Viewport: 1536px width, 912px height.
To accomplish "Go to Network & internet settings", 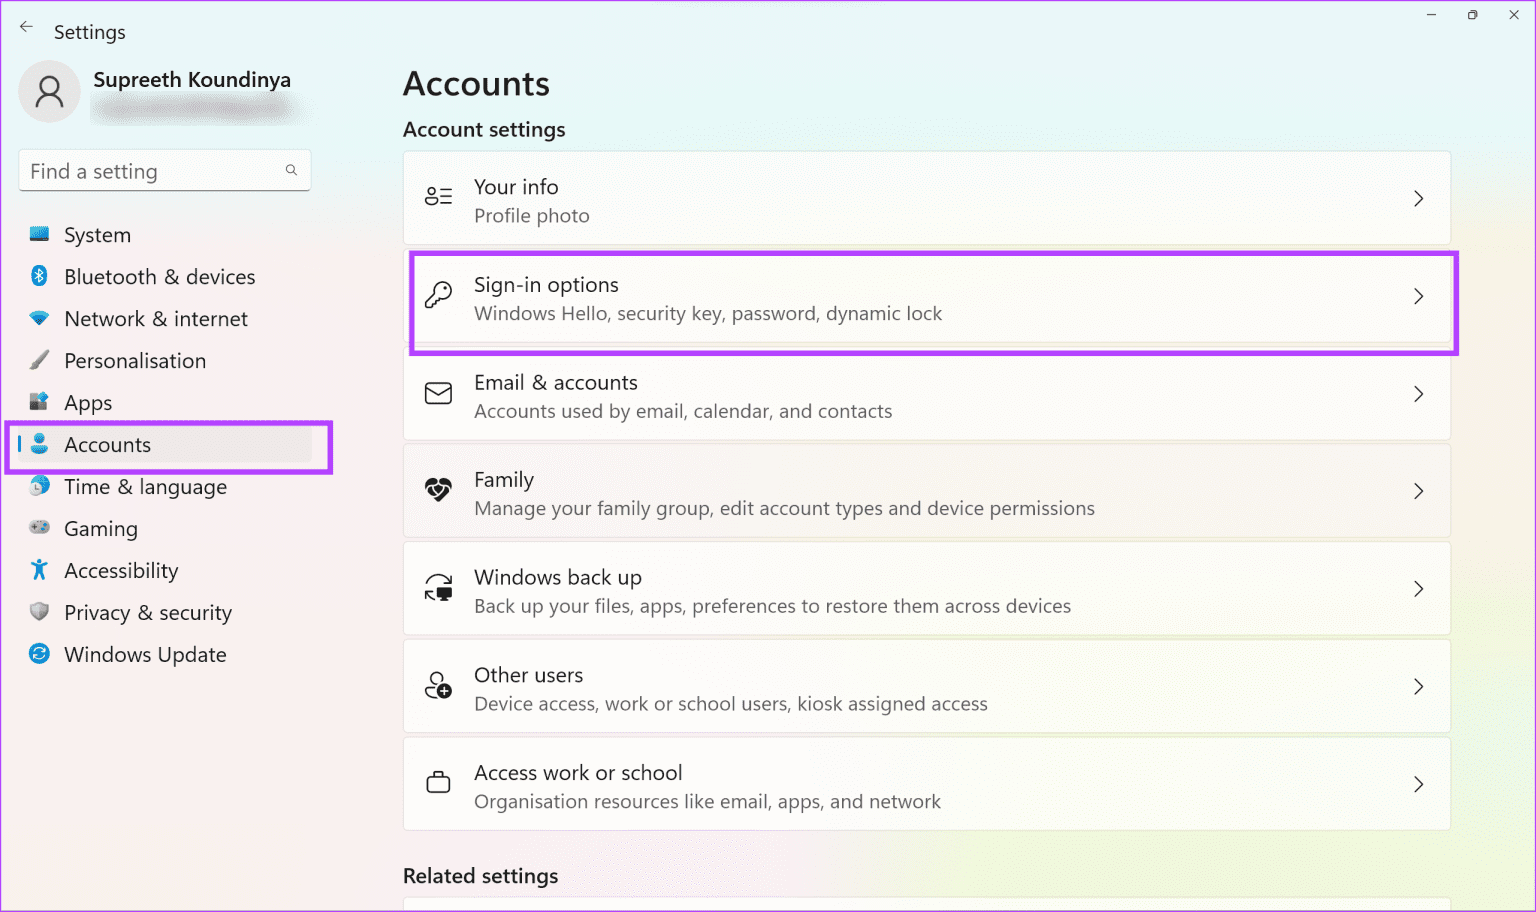I will tap(155, 319).
